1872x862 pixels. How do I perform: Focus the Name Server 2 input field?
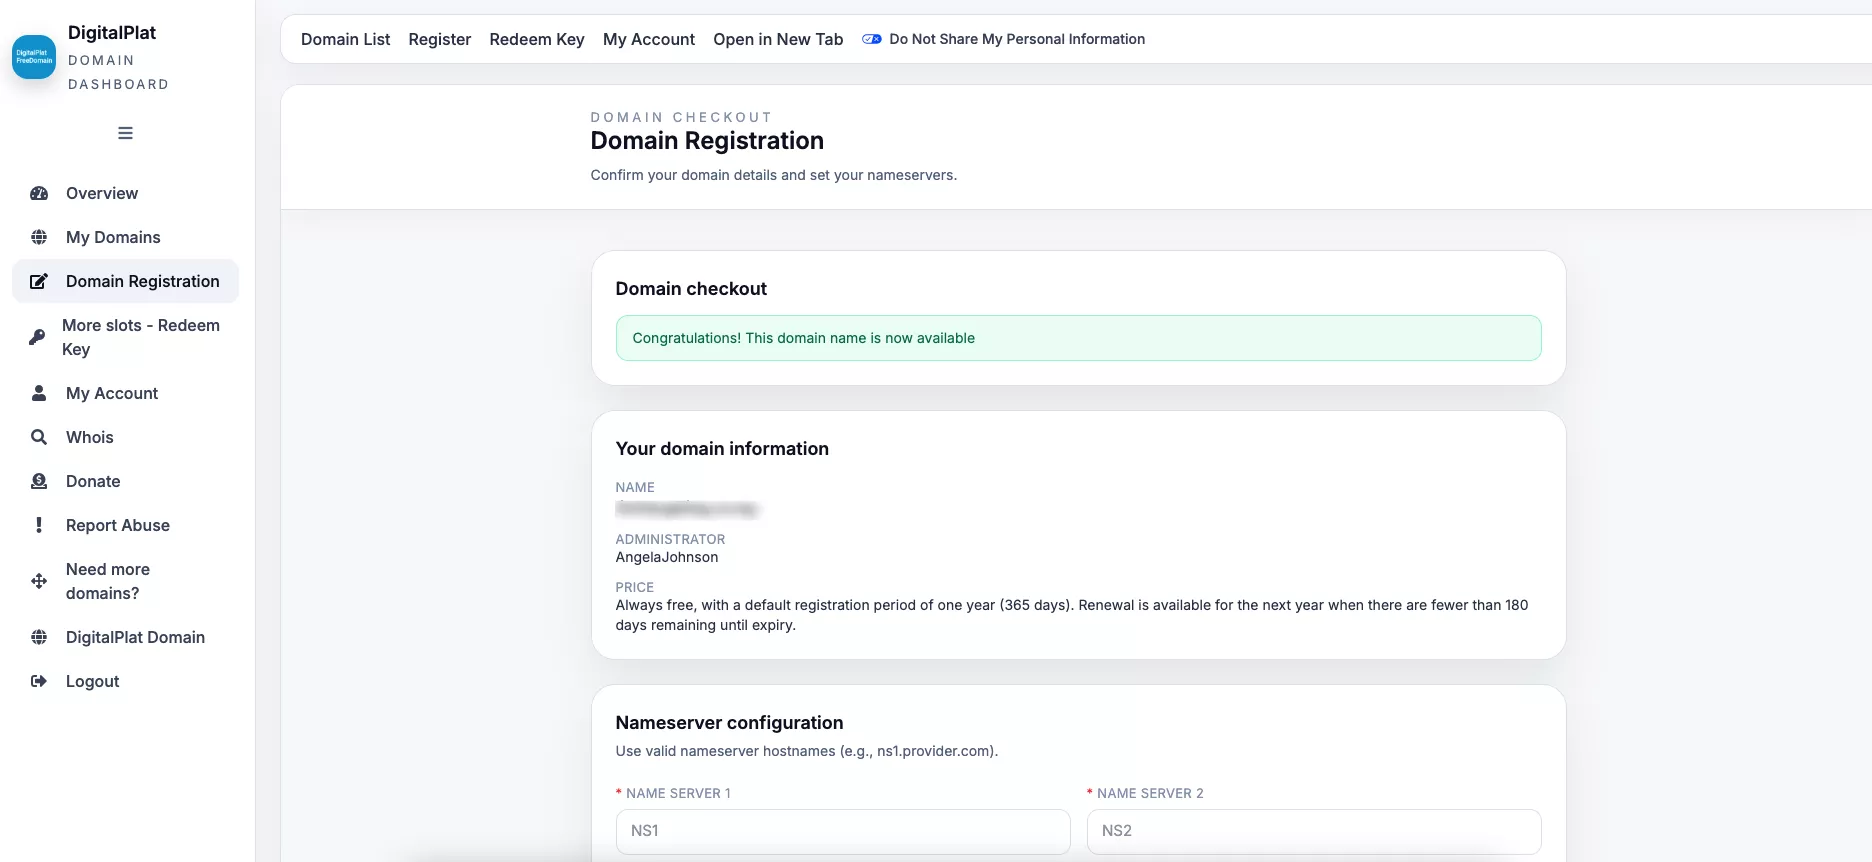pyautogui.click(x=1313, y=831)
